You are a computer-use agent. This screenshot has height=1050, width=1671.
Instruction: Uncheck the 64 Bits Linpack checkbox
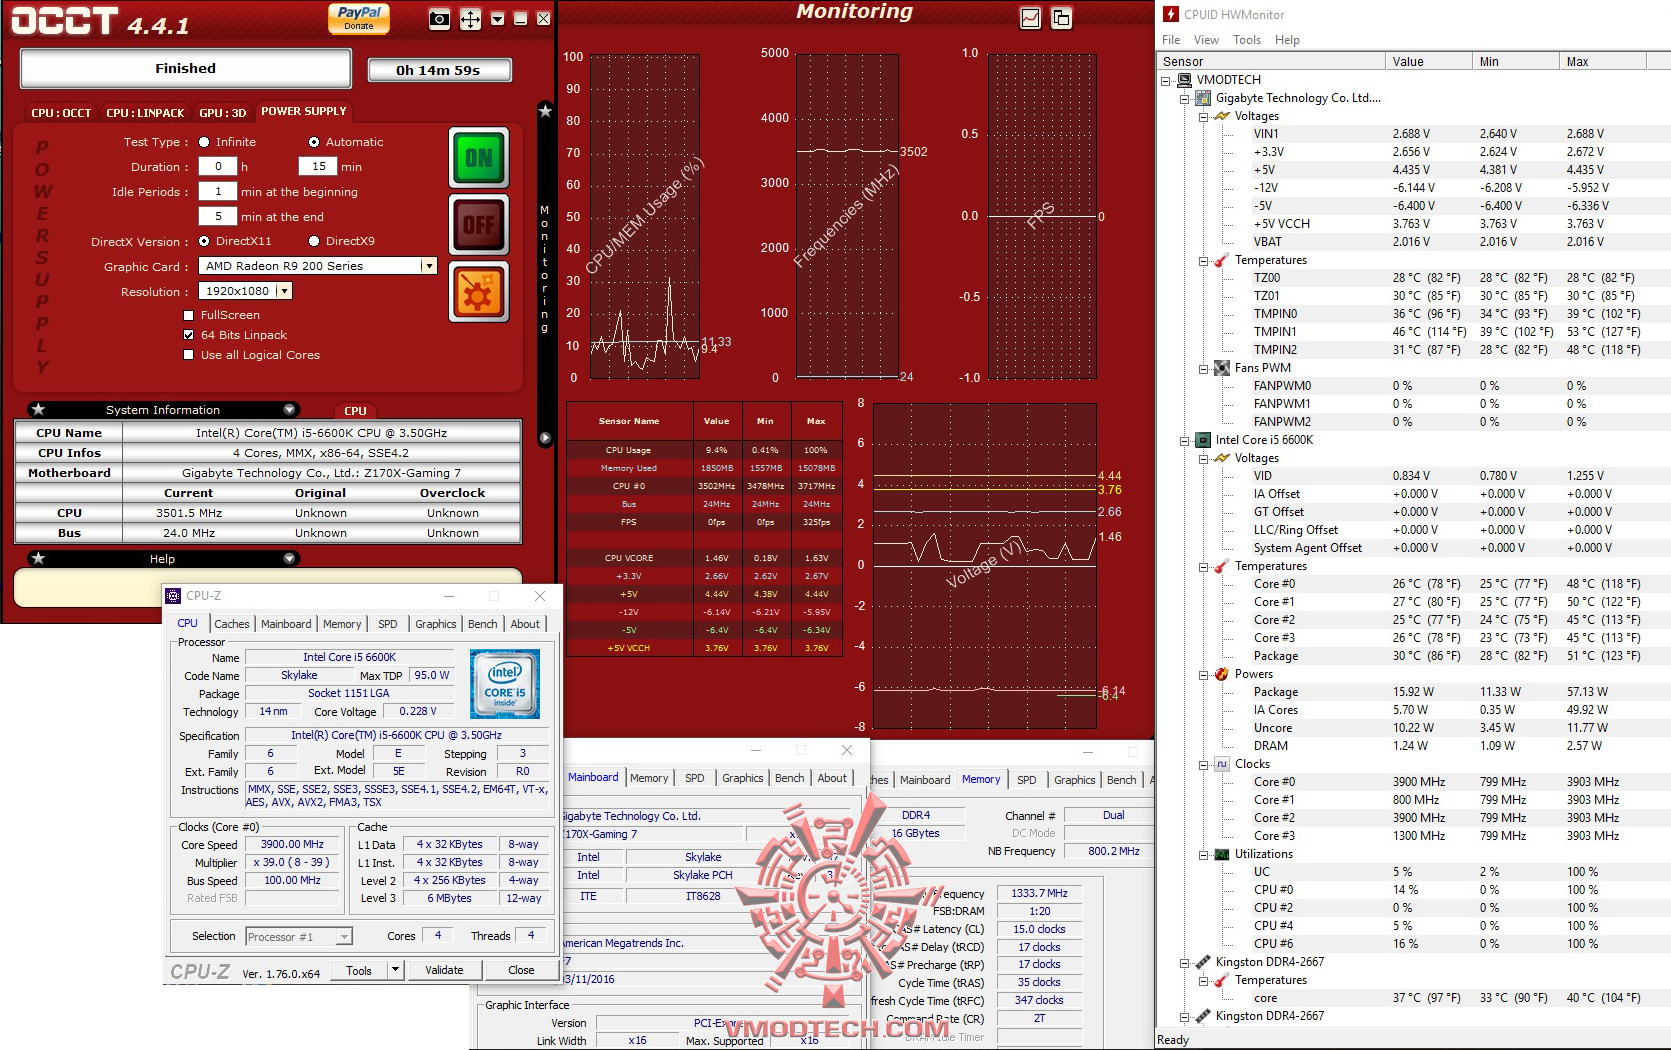click(x=189, y=335)
